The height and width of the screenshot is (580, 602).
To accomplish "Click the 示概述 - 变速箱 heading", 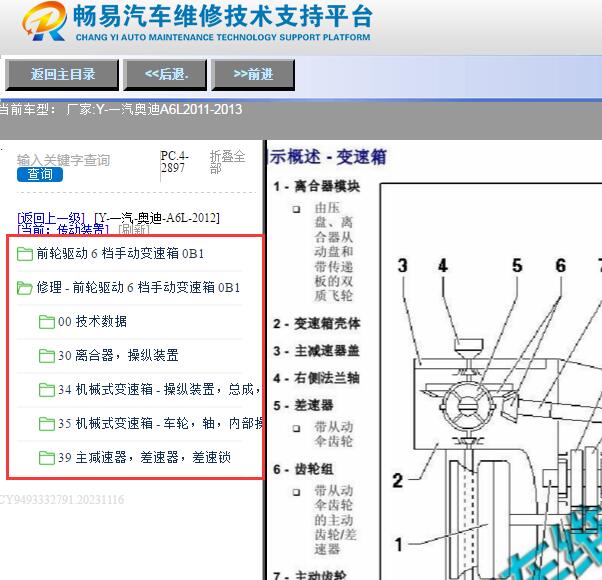I will pyautogui.click(x=327, y=157).
